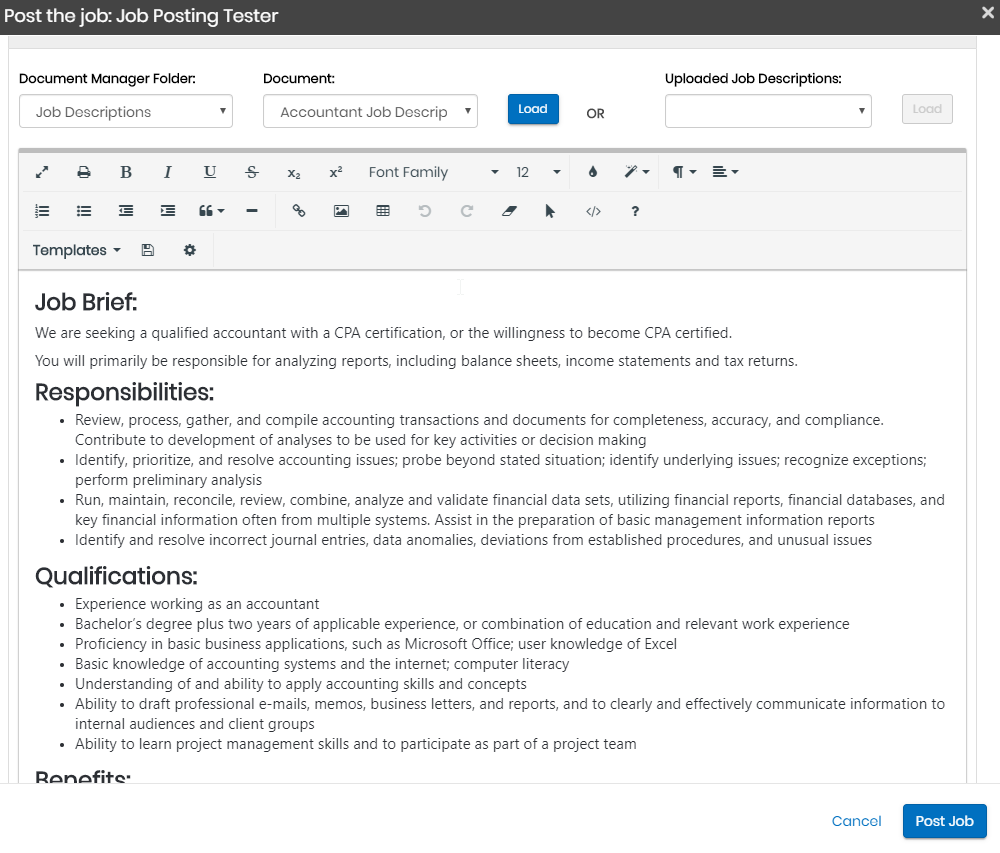Click the print icon

[x=84, y=172]
